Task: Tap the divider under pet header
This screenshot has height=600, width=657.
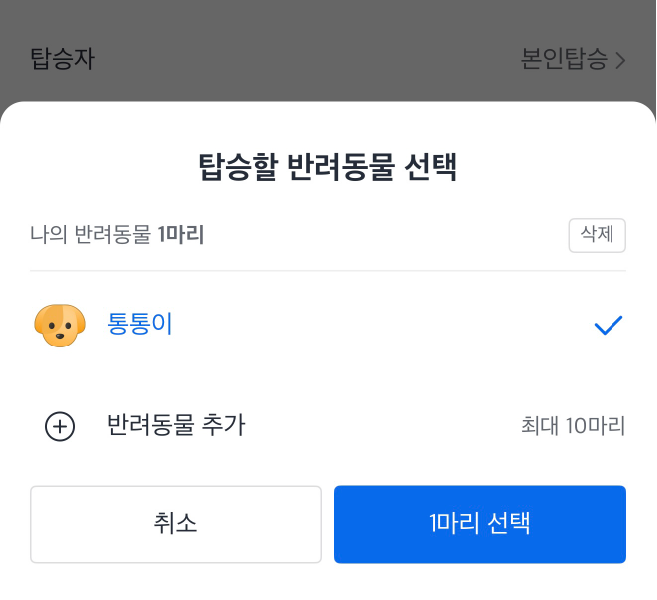Action: click(328, 271)
